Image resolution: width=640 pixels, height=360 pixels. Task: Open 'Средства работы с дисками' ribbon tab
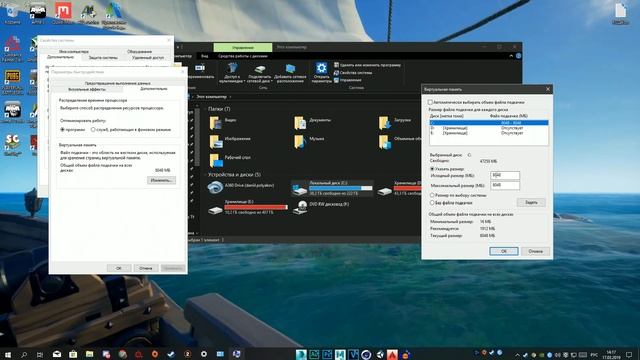point(242,56)
